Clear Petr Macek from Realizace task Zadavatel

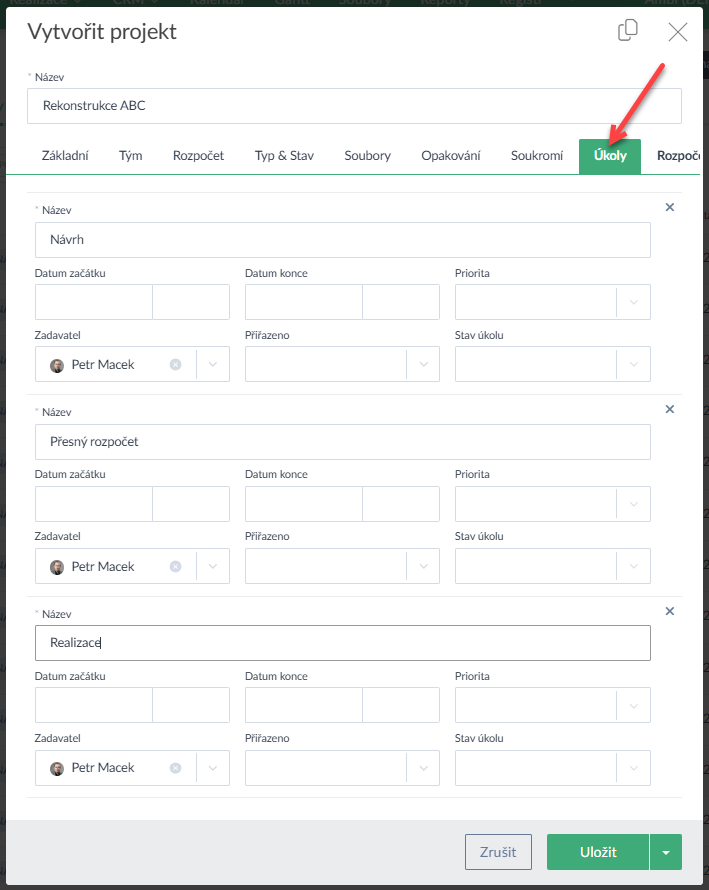(175, 768)
